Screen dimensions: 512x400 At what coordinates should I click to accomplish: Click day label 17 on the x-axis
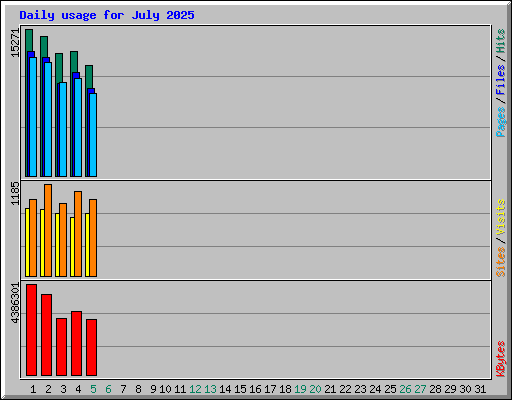pos(270,389)
